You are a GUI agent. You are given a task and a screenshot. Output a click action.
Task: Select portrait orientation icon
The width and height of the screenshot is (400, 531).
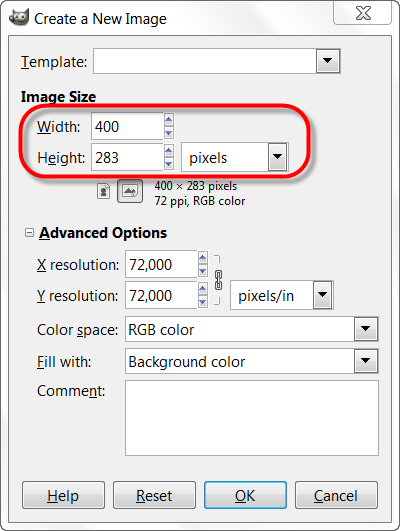click(104, 191)
